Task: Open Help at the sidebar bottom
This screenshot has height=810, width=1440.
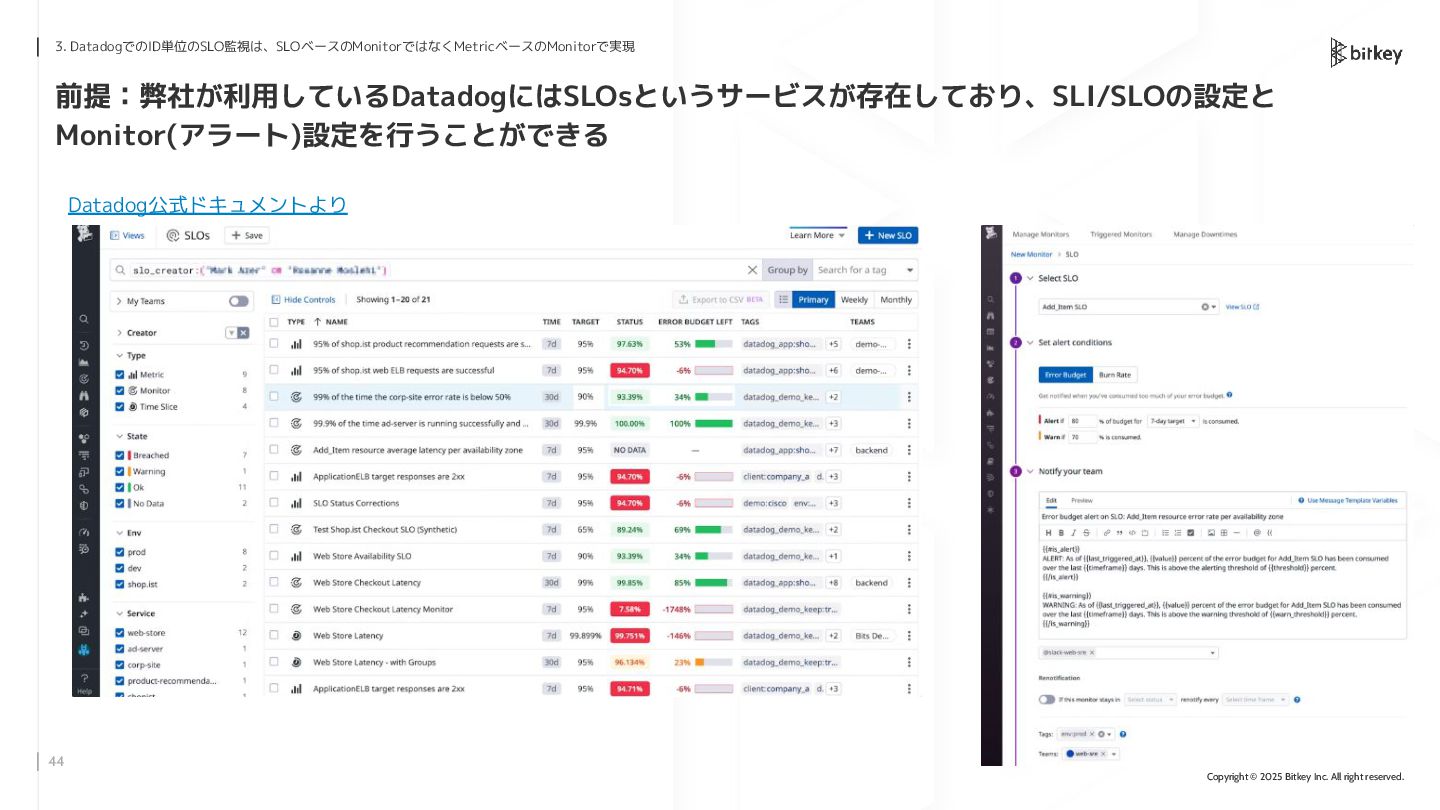Action: click(x=85, y=684)
